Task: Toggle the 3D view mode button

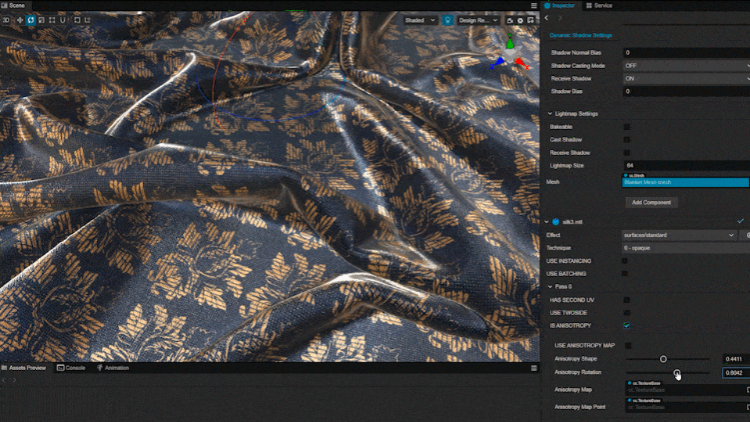Action: tap(6, 20)
